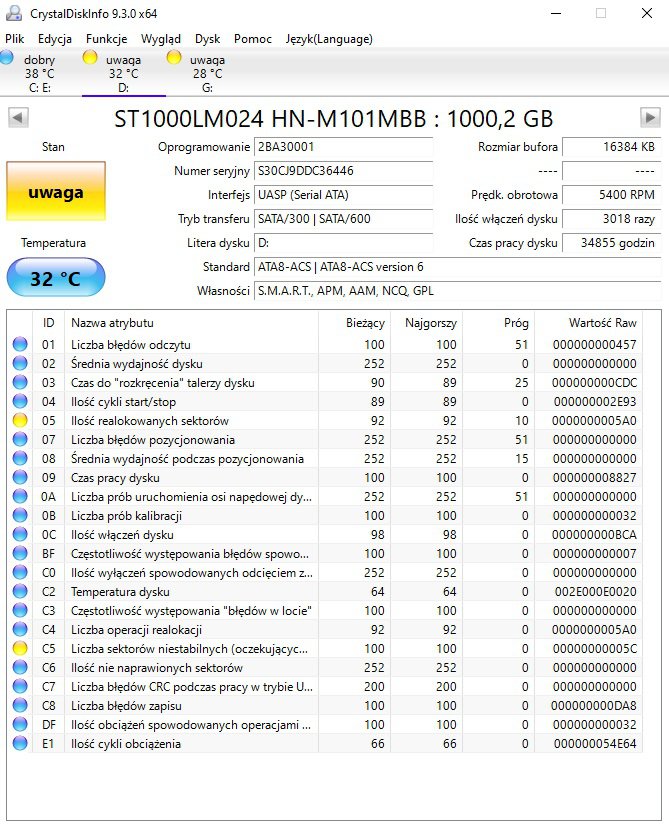
Task: Go to the previous disk with left arrow
Action: [18, 117]
